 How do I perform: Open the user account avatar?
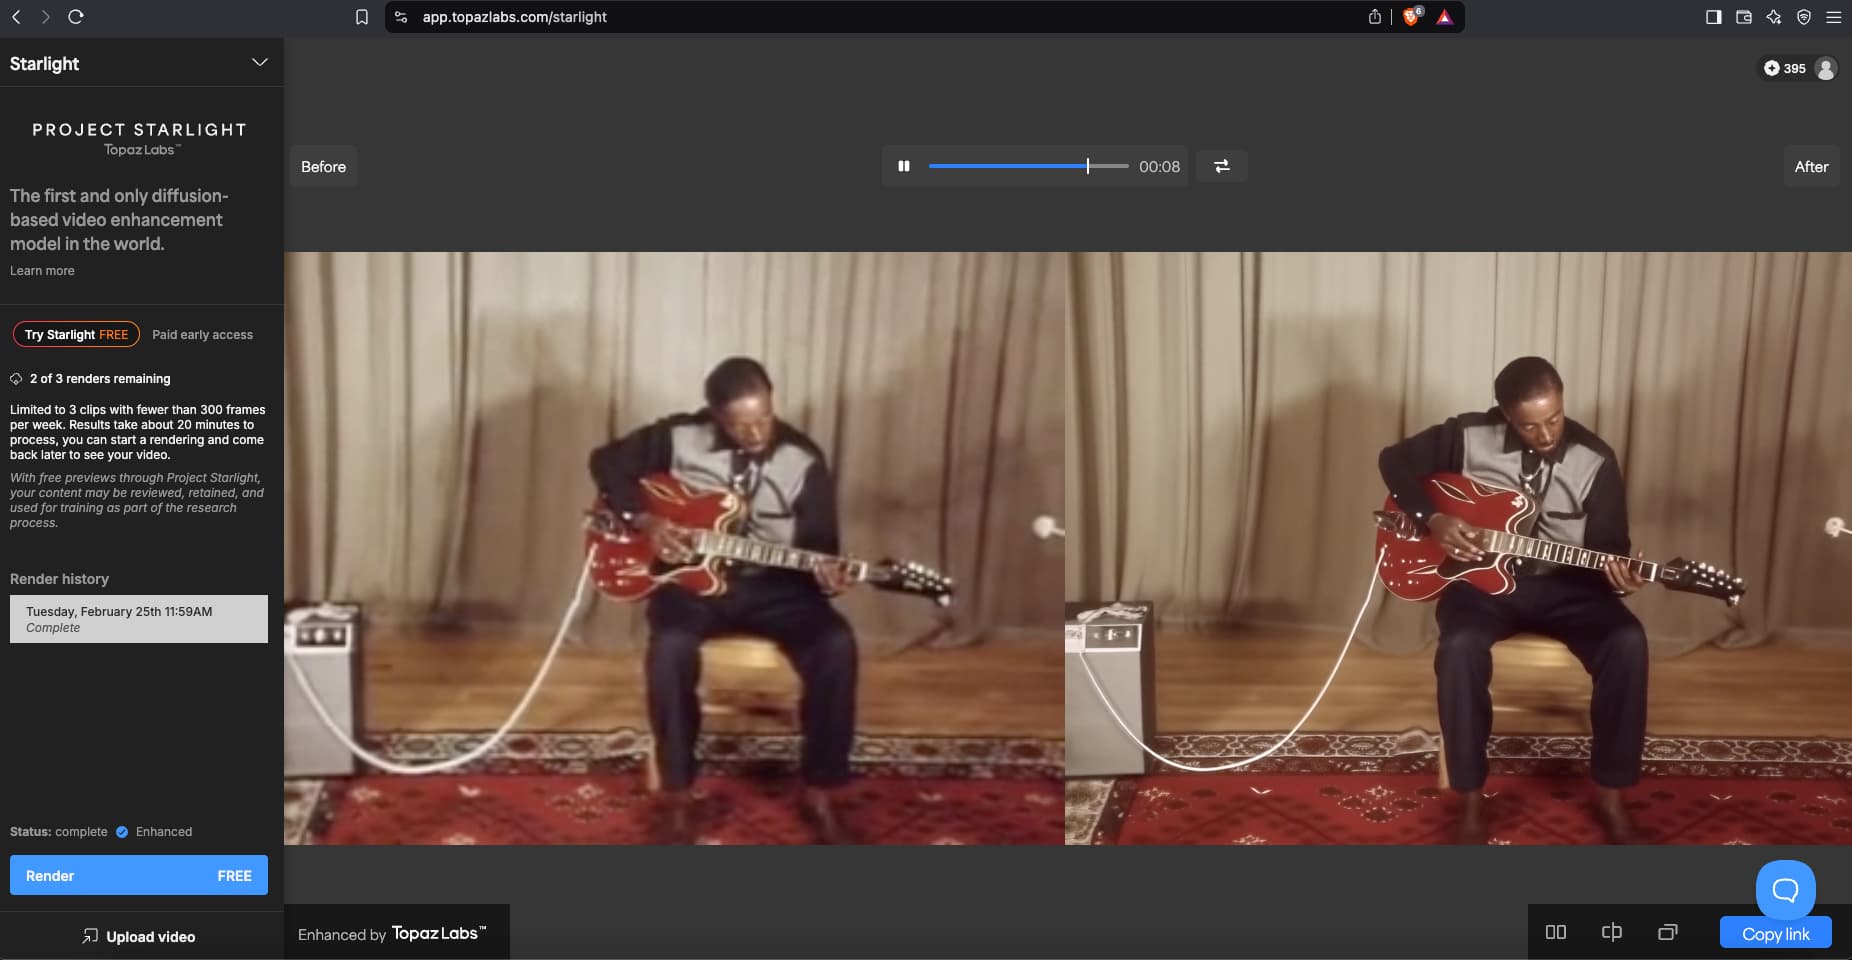coord(1825,68)
